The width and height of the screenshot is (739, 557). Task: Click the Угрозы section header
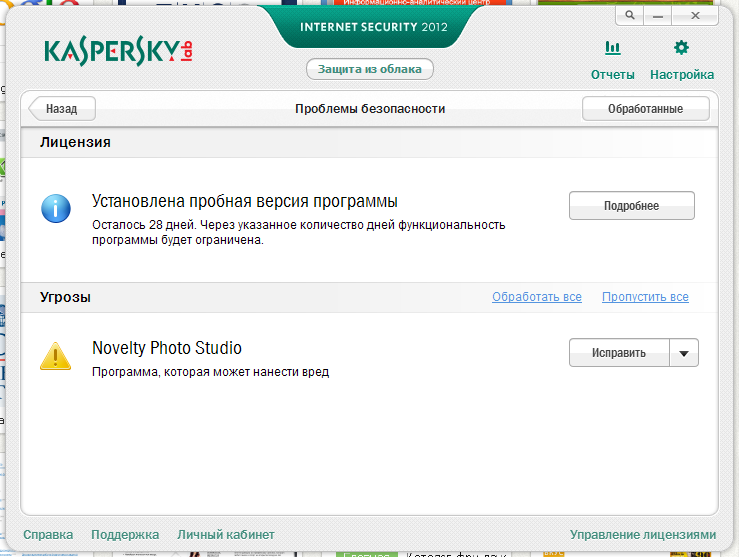(x=66, y=297)
